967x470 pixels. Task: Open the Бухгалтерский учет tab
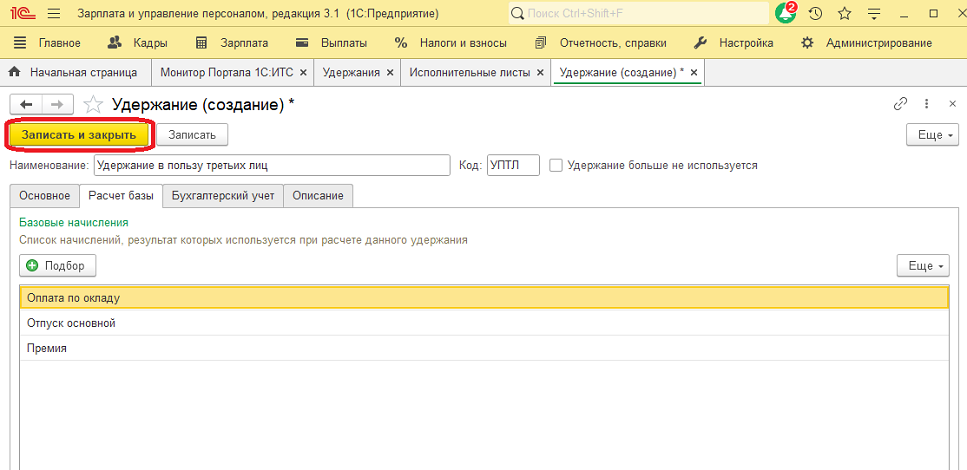(x=223, y=196)
